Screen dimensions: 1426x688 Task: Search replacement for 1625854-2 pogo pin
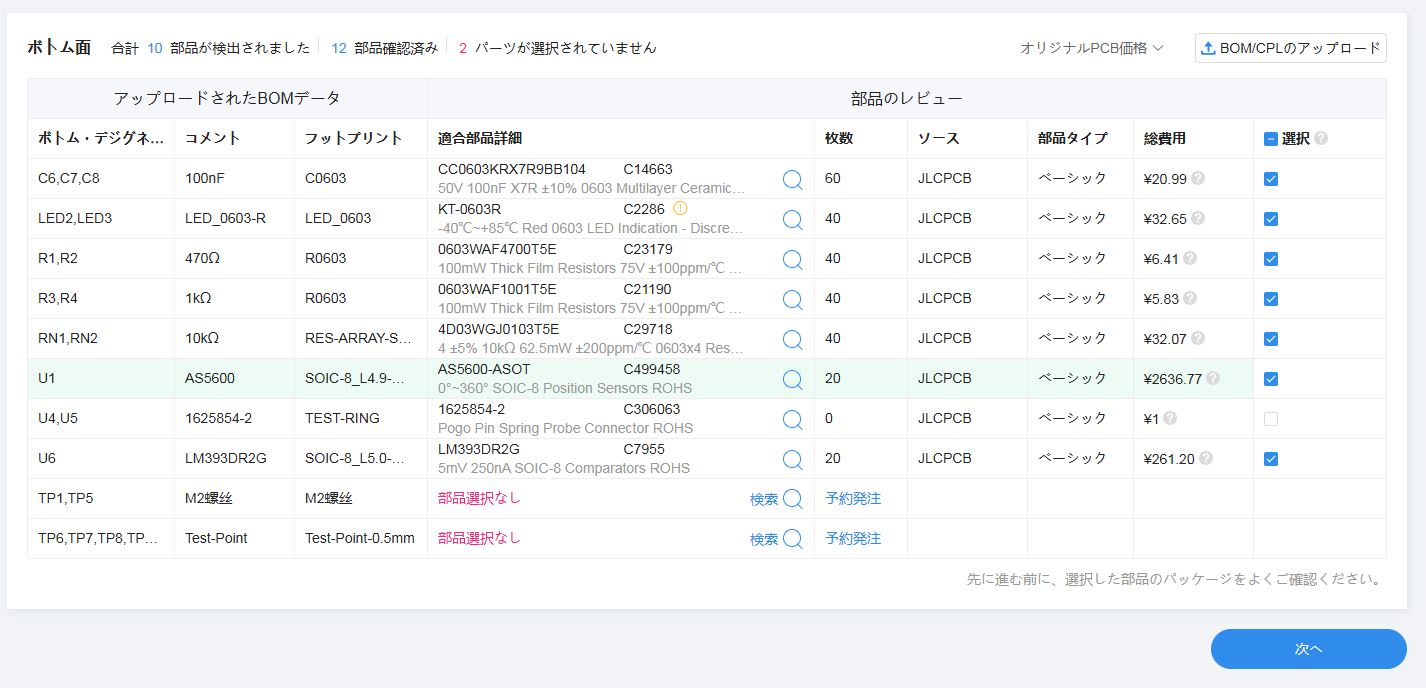tap(792, 419)
